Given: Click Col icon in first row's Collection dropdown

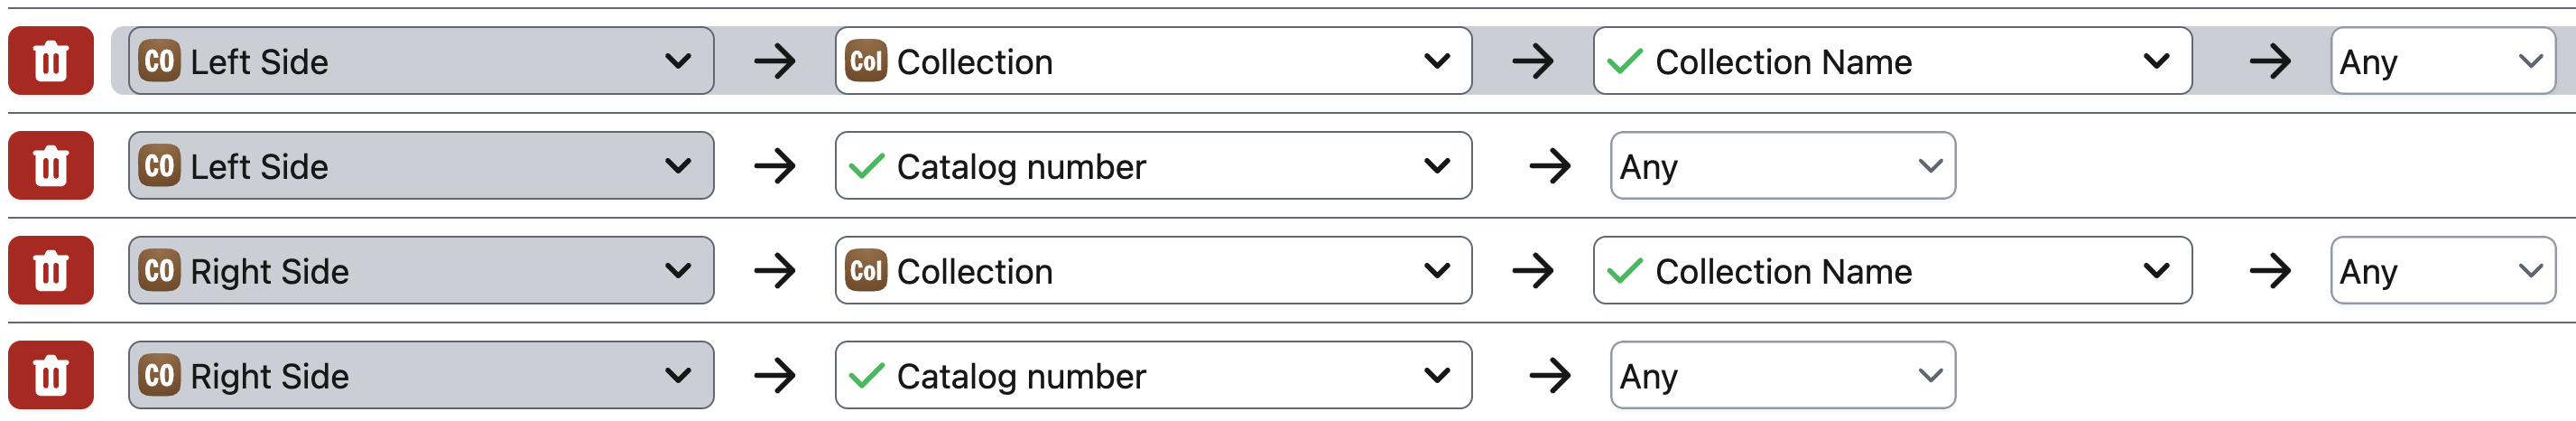Looking at the screenshot, I should [x=866, y=61].
